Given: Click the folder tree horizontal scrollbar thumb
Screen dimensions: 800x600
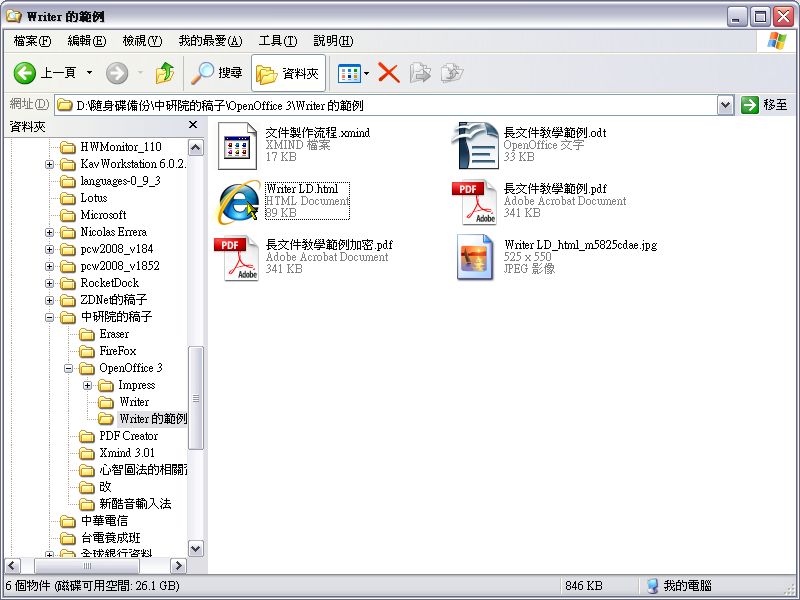Looking at the screenshot, I should coord(87,566).
